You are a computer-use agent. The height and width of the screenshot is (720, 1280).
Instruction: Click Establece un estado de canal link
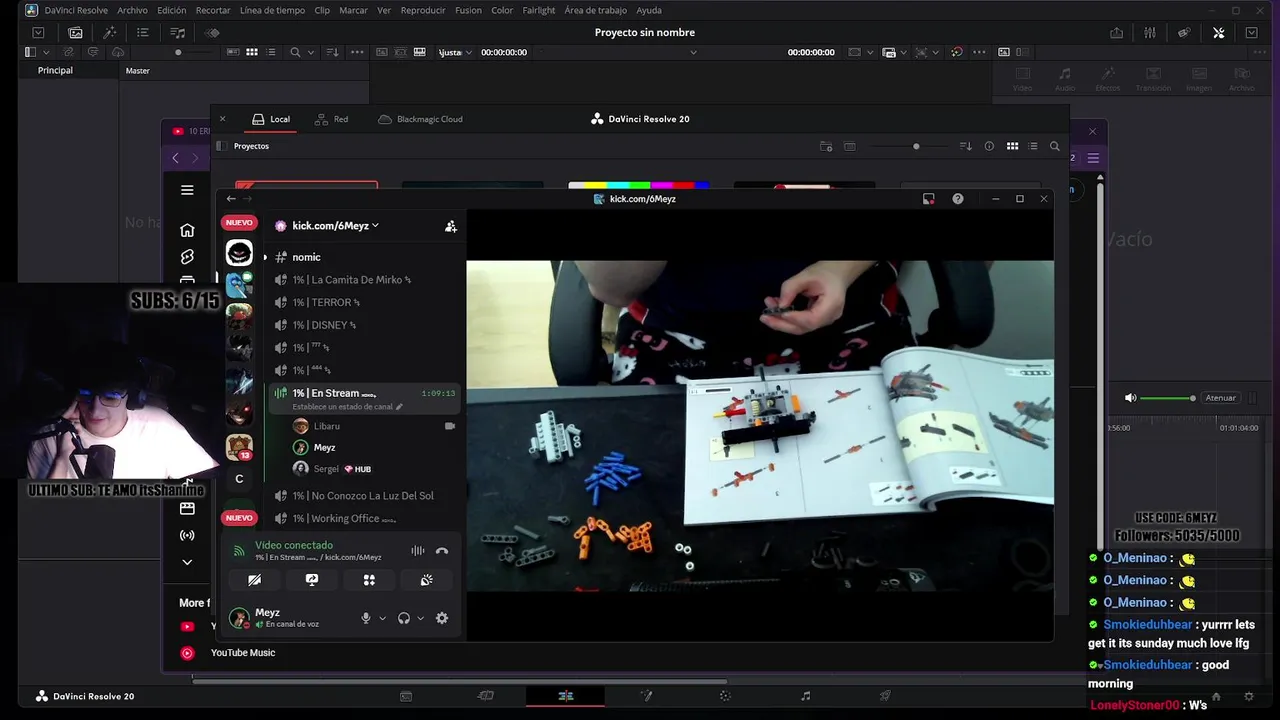coord(347,407)
